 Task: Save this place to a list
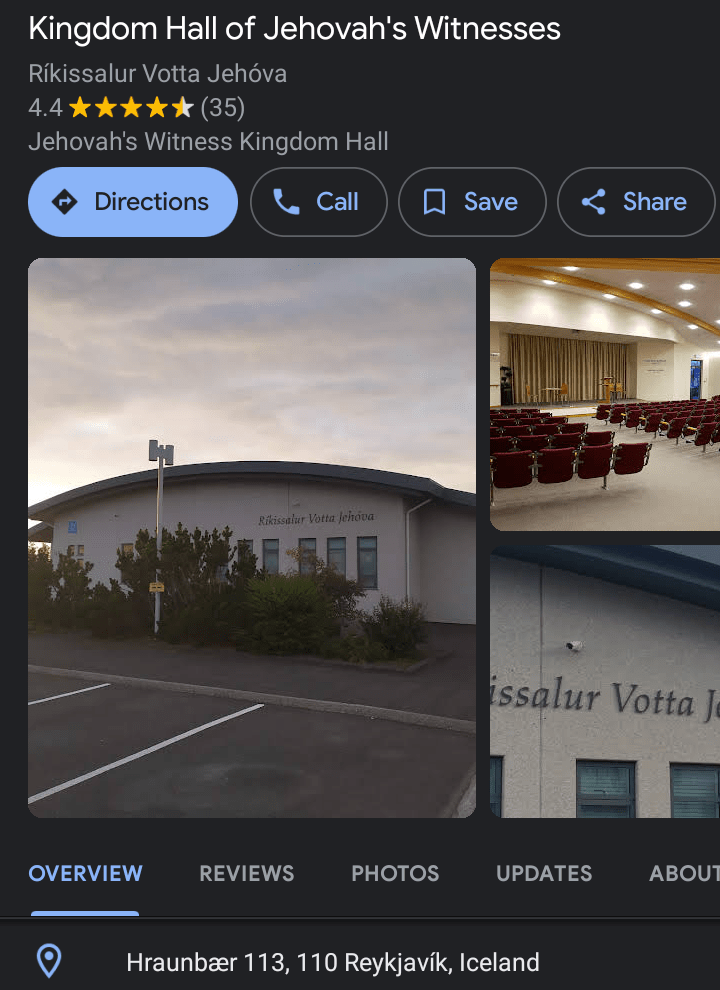point(472,202)
